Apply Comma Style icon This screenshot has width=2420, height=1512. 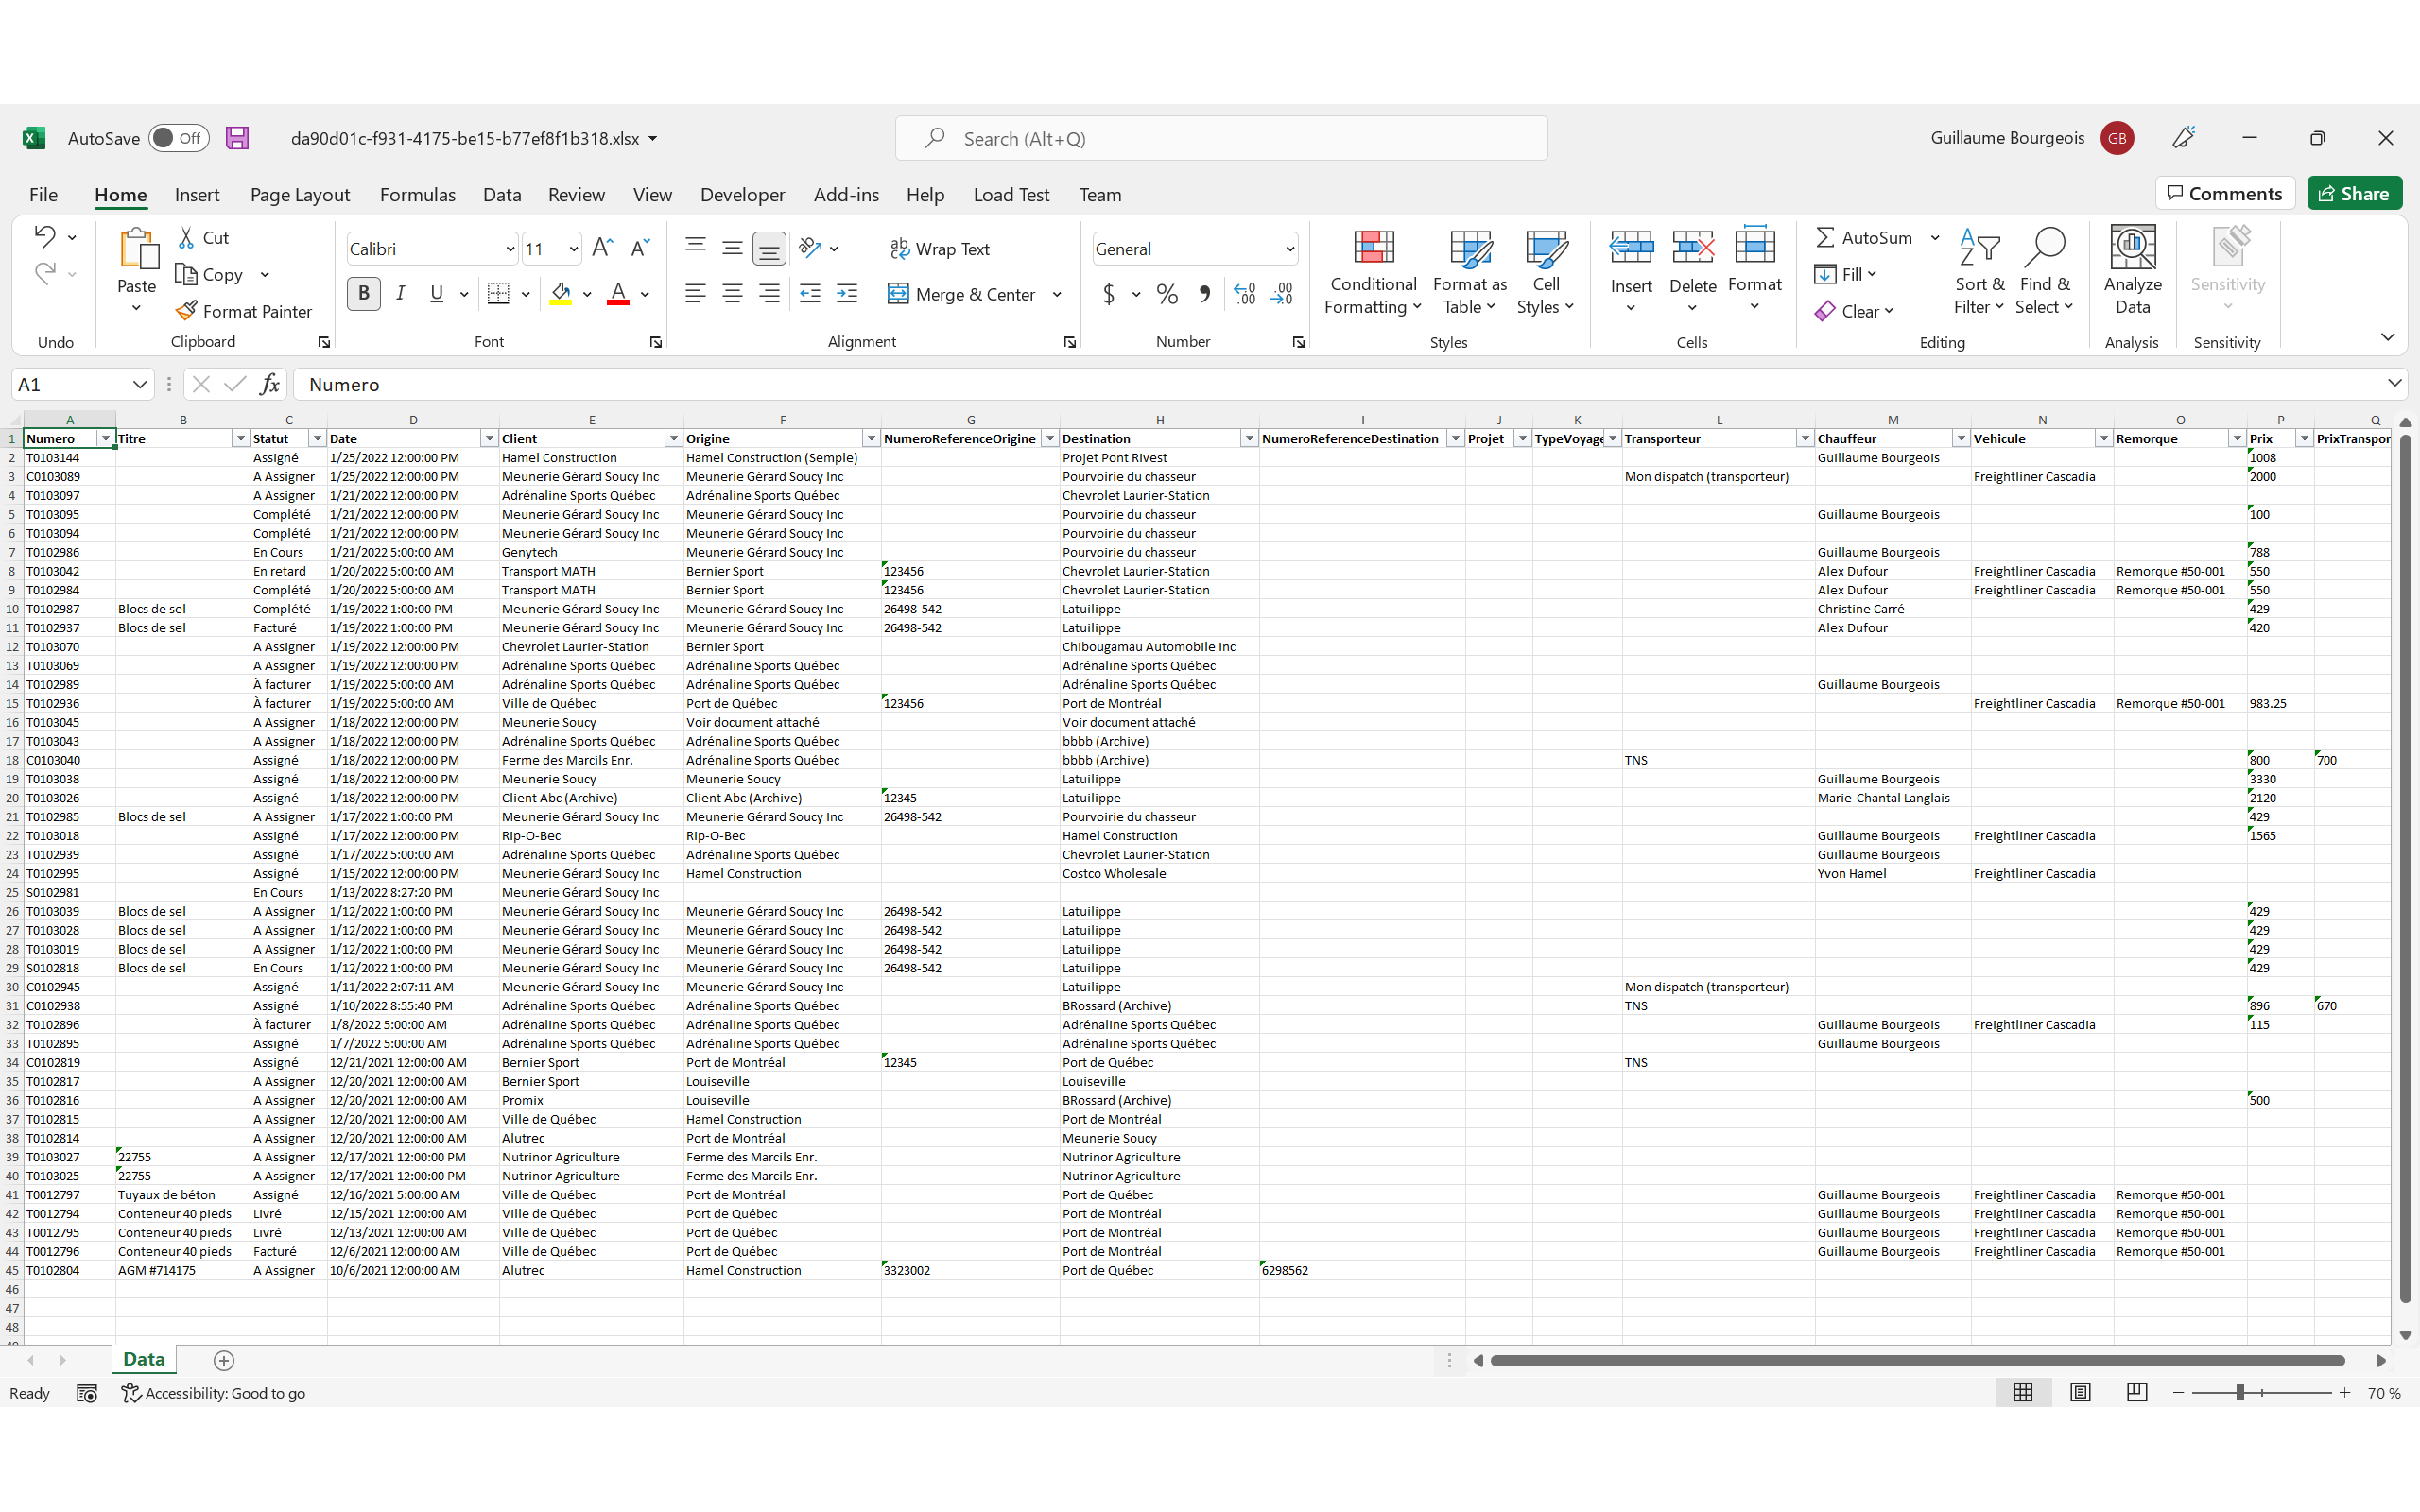click(x=1205, y=294)
